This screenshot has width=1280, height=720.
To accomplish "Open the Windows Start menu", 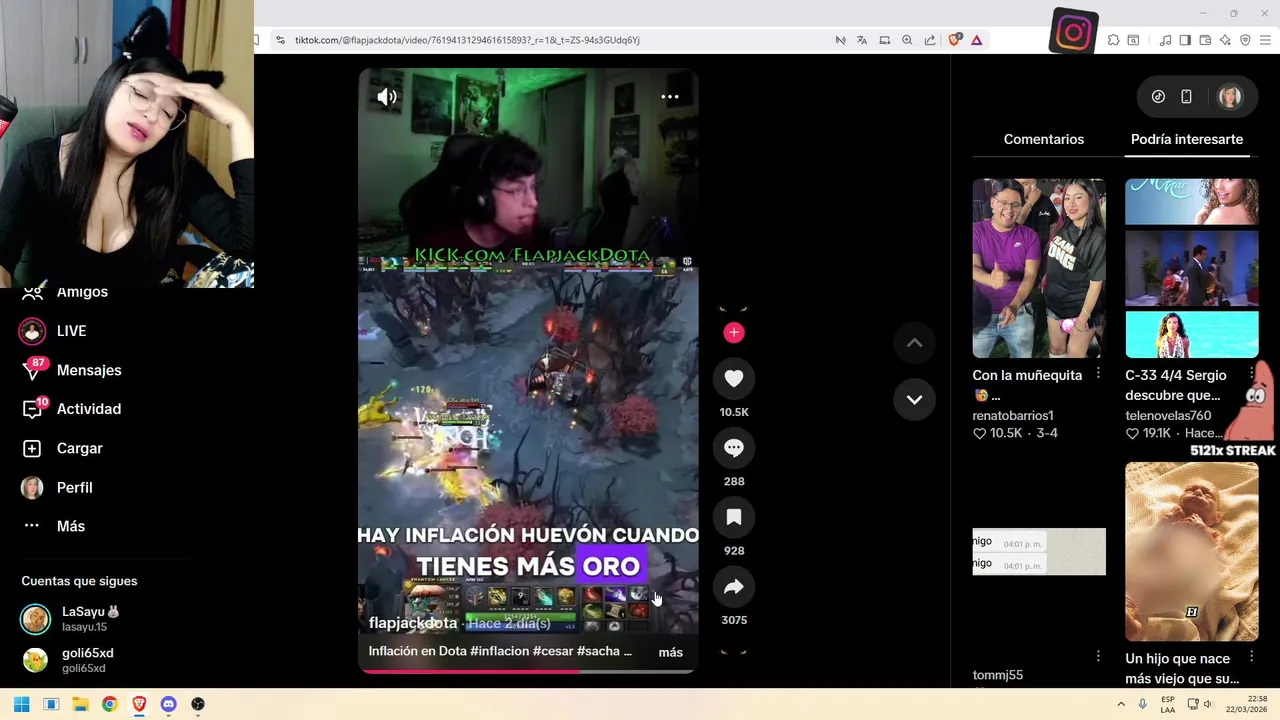I will pyautogui.click(x=22, y=704).
